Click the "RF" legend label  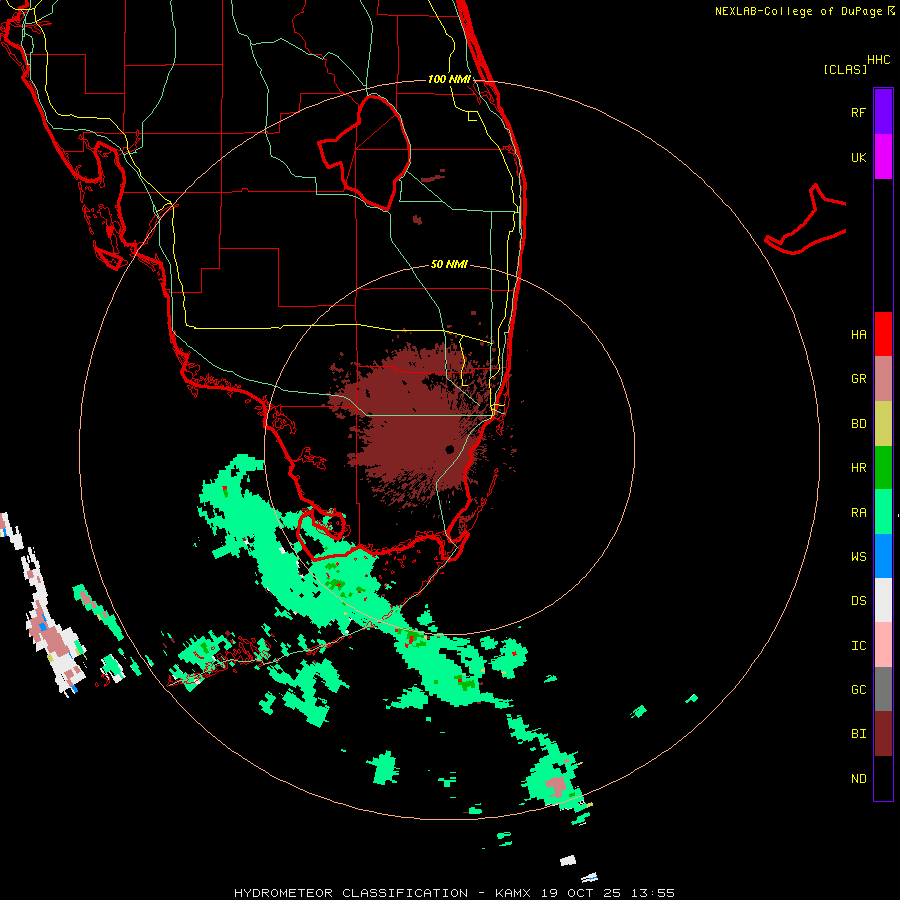tap(858, 112)
